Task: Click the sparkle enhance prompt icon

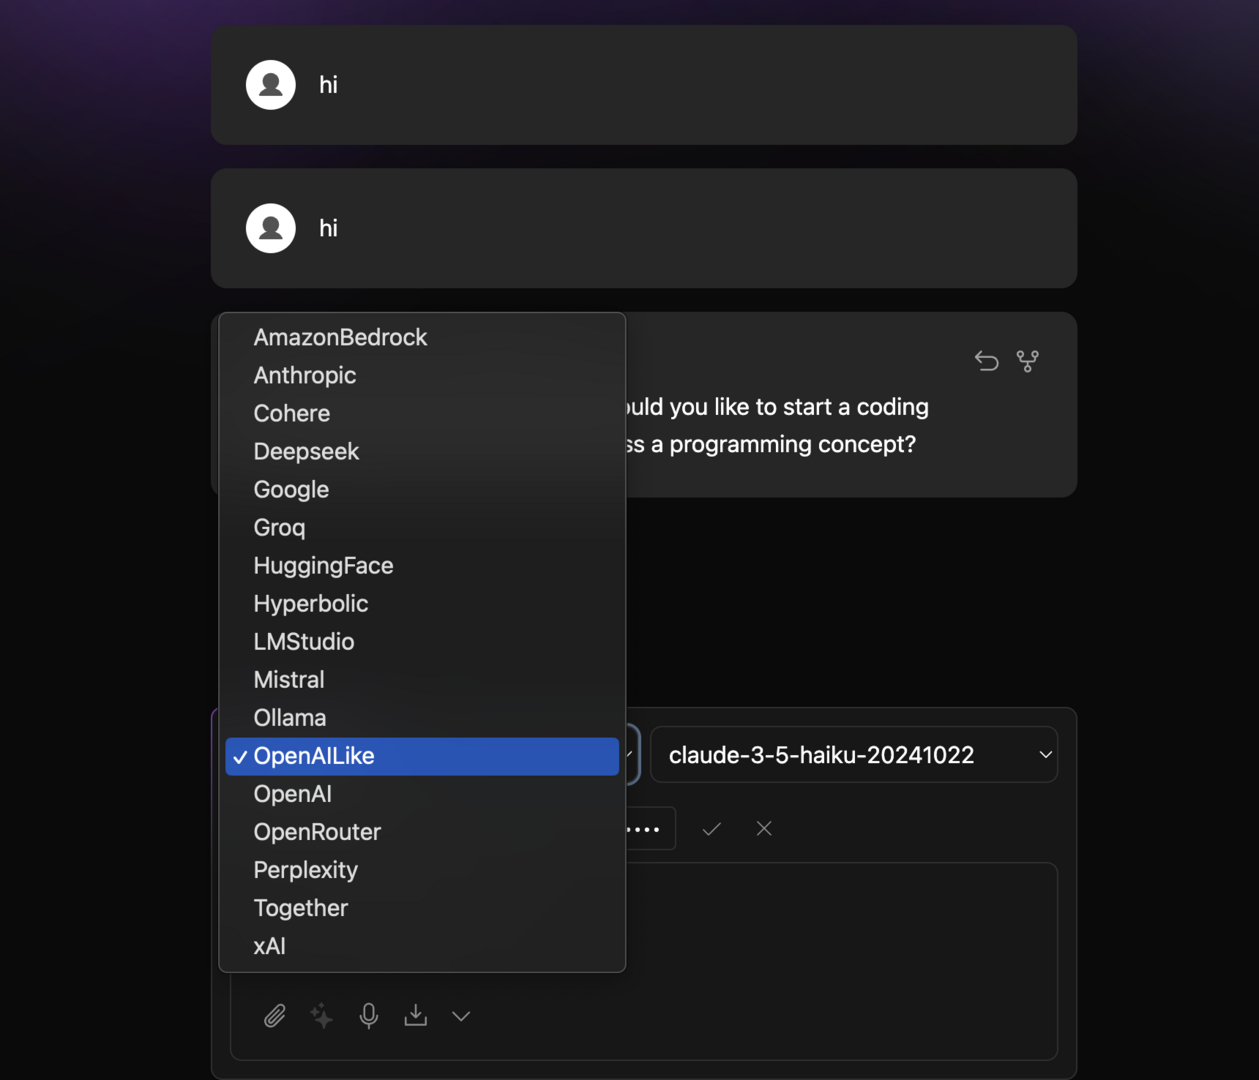Action: [321, 1016]
